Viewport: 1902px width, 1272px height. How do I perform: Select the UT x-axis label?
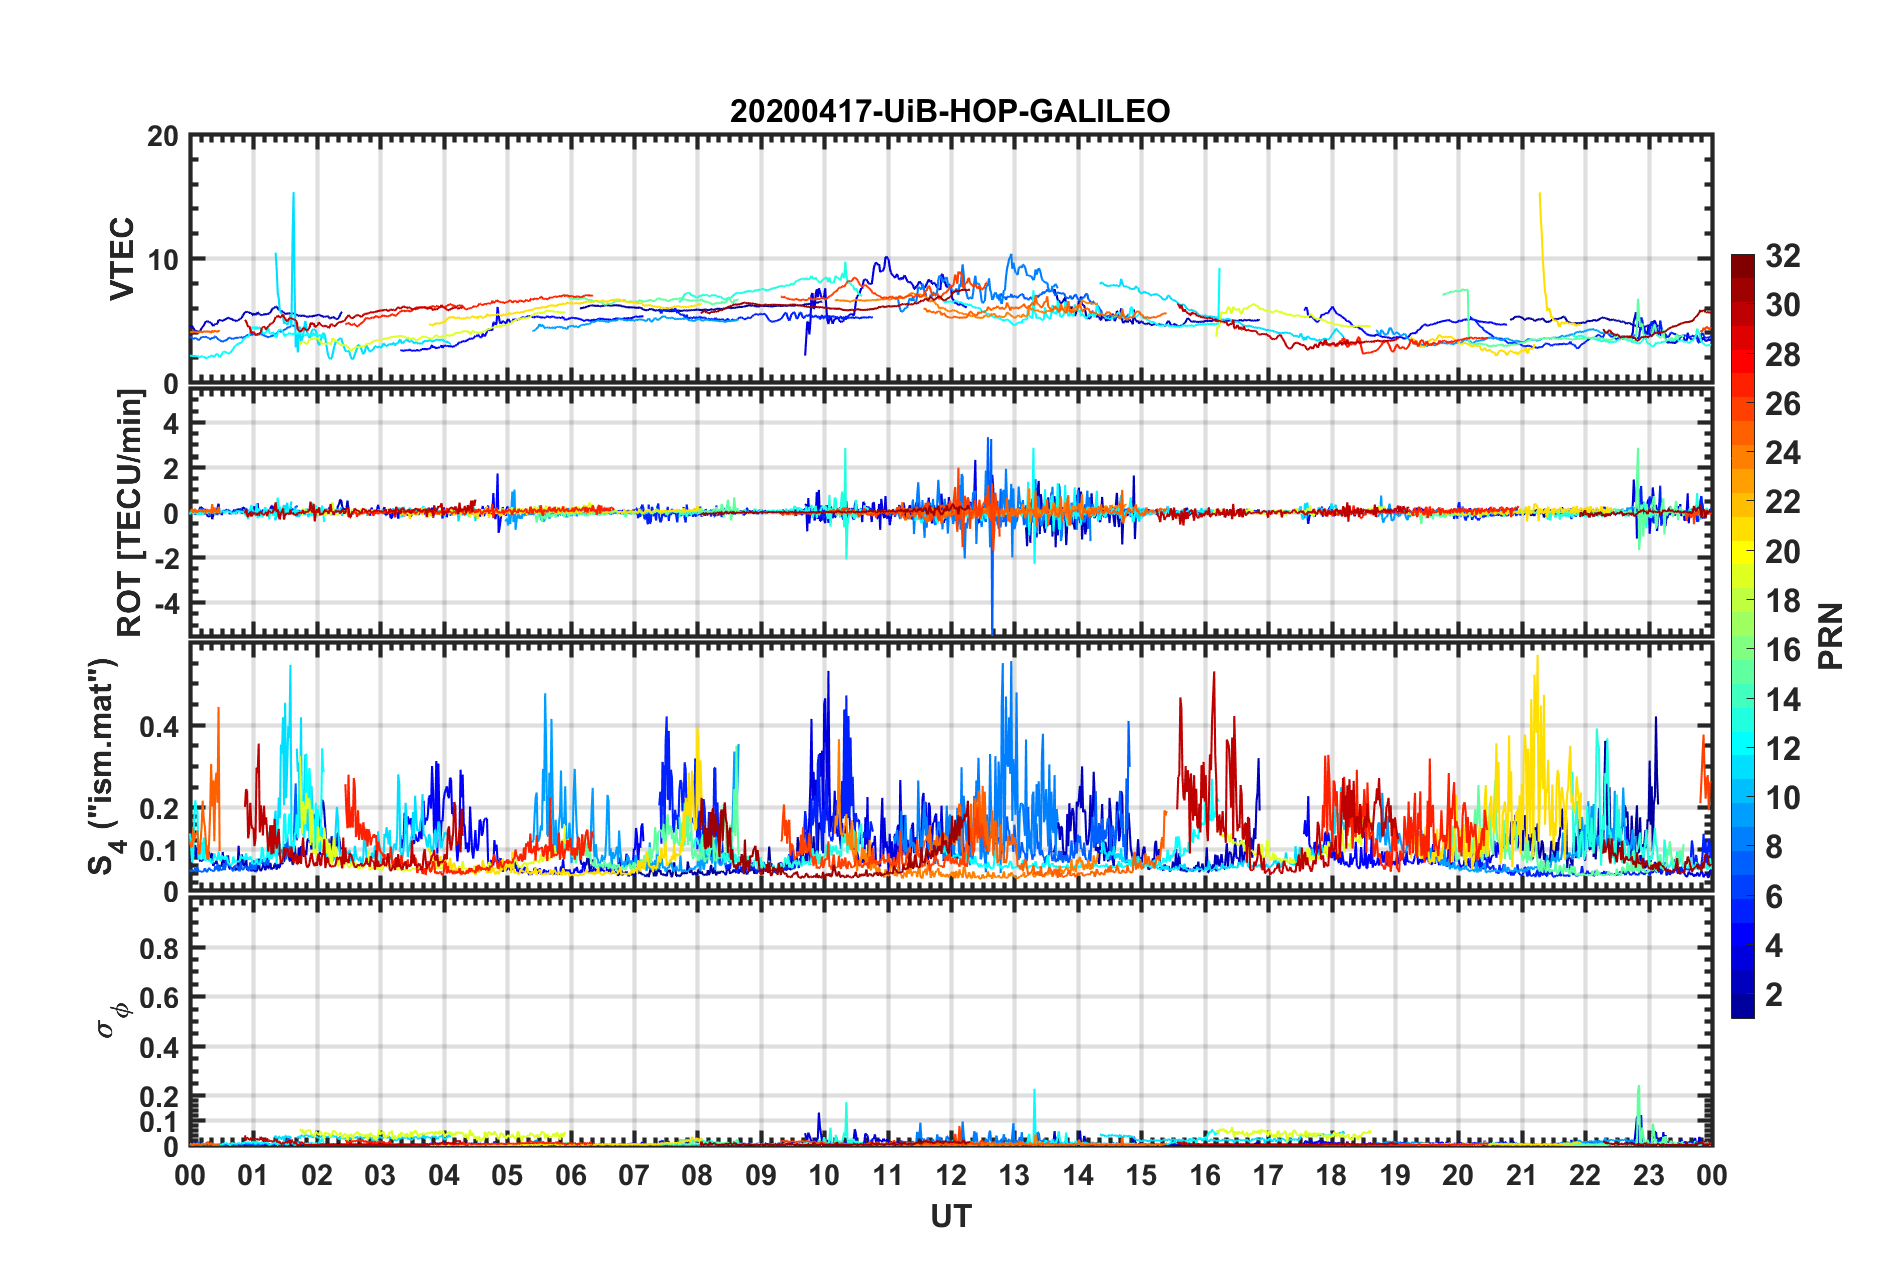click(x=951, y=1216)
